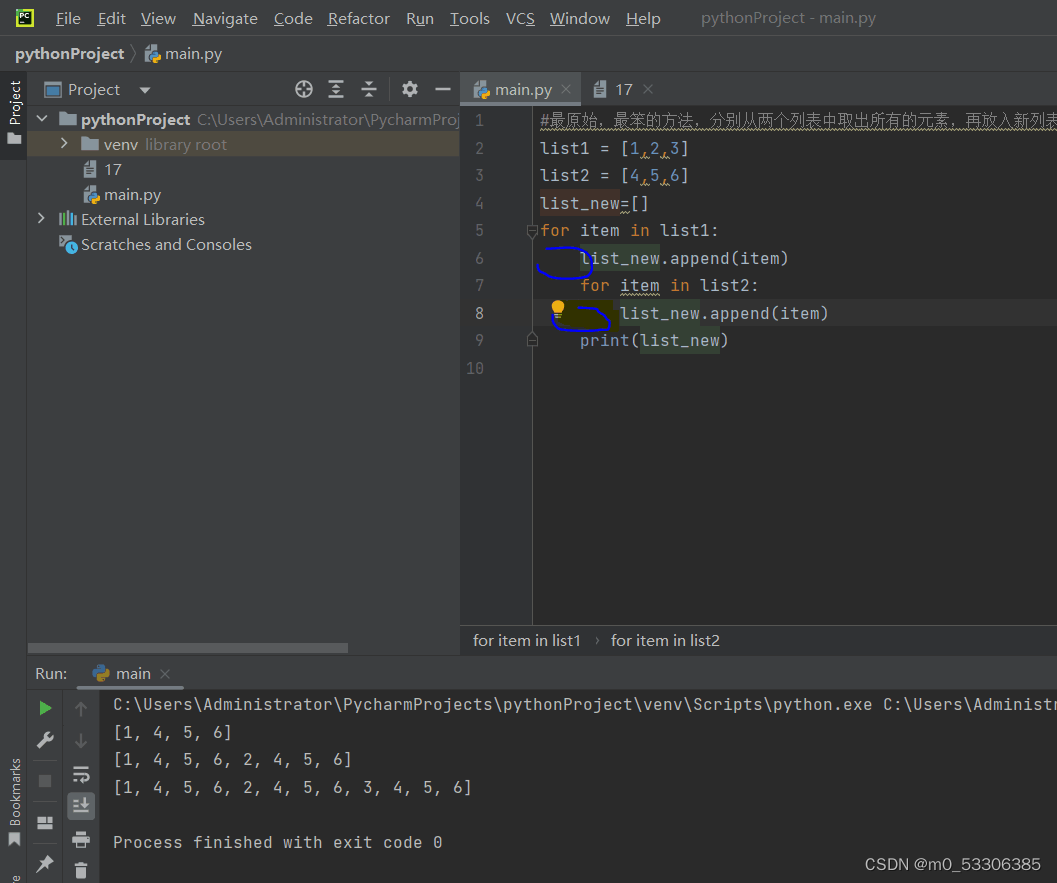This screenshot has width=1057, height=883.
Task: Click the Print console output icon
Action: [x=81, y=839]
